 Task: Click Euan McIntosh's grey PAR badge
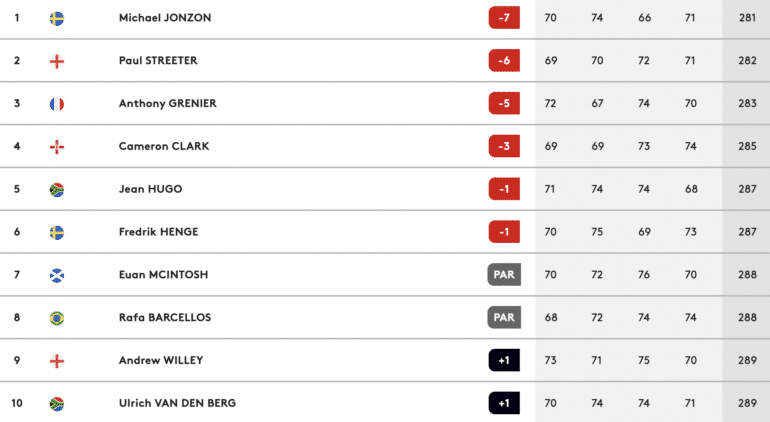[505, 275]
